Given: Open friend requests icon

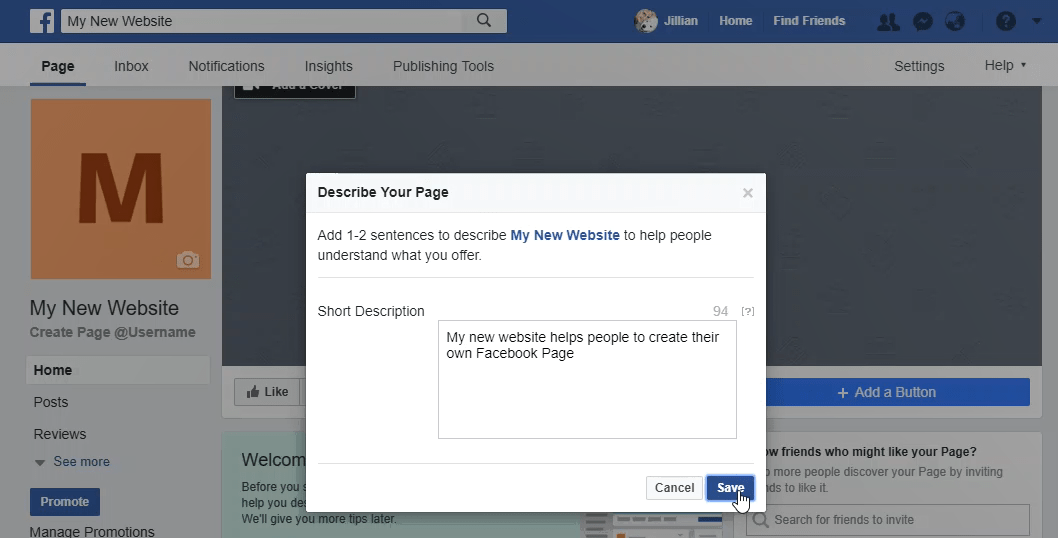Looking at the screenshot, I should point(888,22).
